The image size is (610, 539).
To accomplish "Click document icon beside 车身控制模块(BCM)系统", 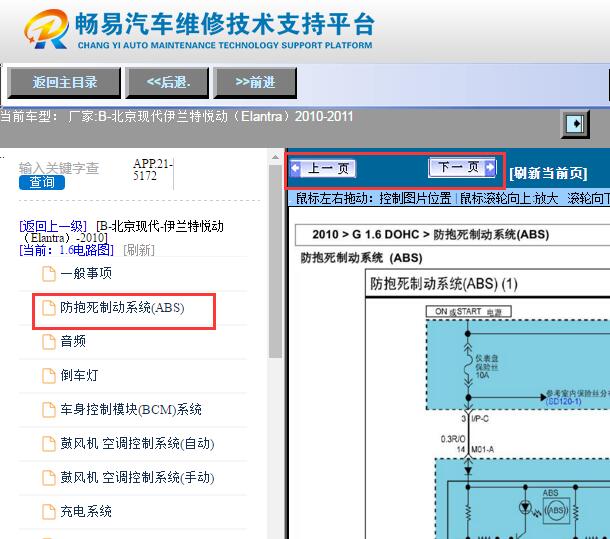I will coord(49,409).
